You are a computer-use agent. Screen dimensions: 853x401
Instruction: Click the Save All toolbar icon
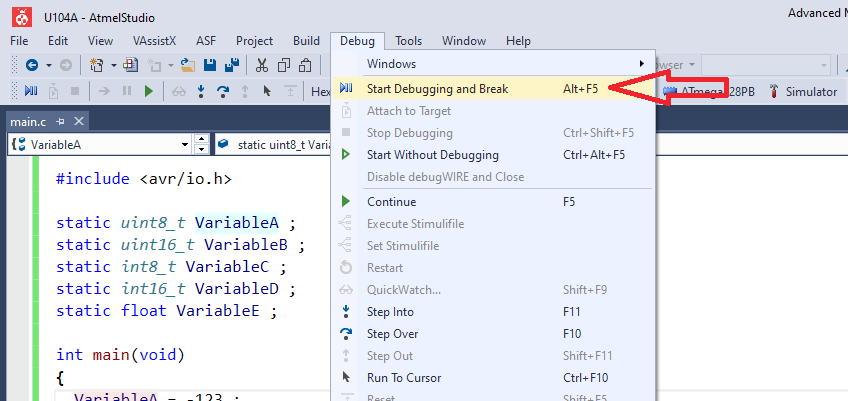click(231, 65)
